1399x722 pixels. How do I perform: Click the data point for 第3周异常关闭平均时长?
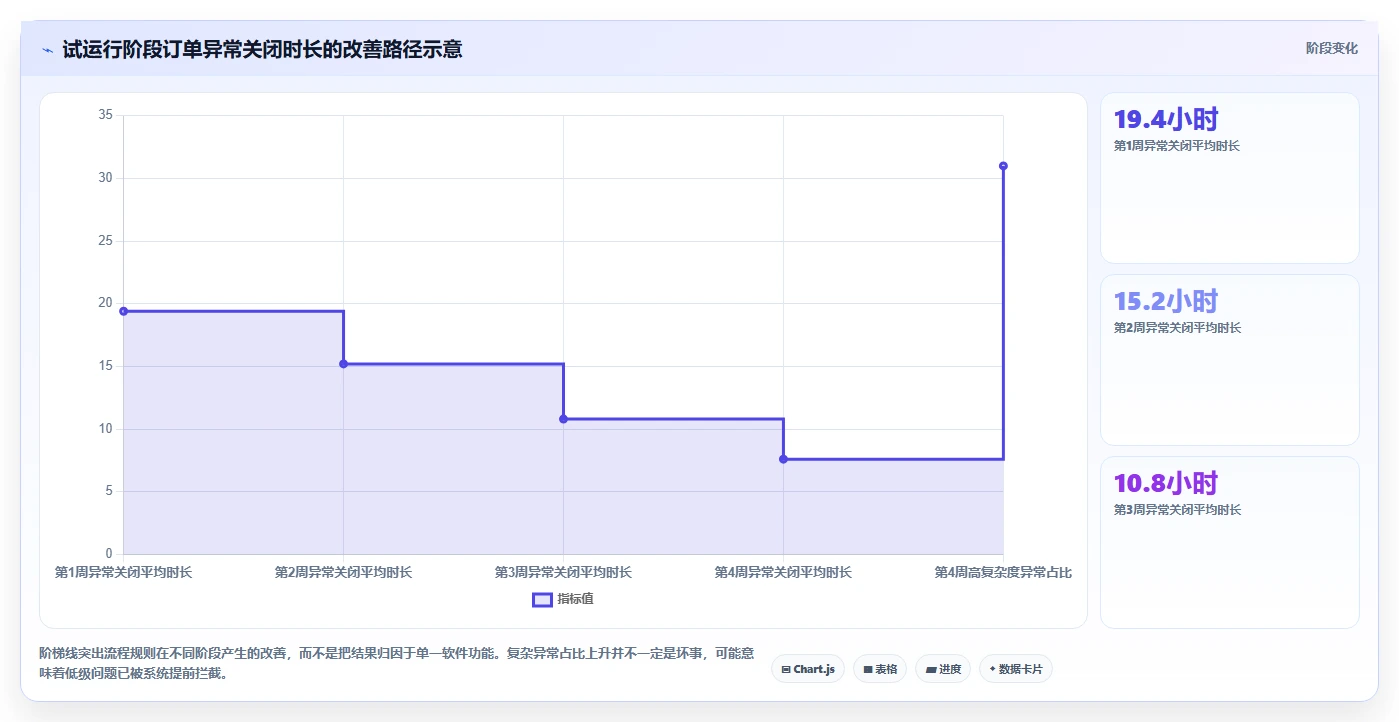(563, 419)
